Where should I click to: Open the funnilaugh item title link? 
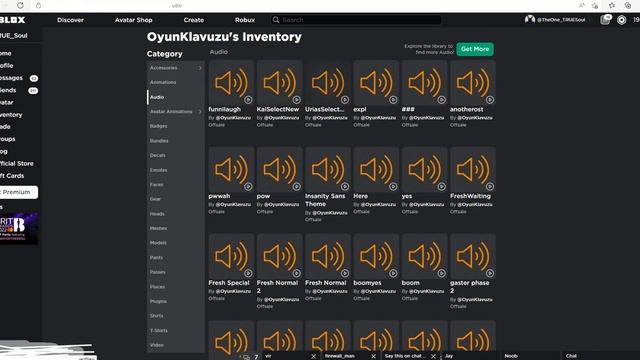(224, 109)
